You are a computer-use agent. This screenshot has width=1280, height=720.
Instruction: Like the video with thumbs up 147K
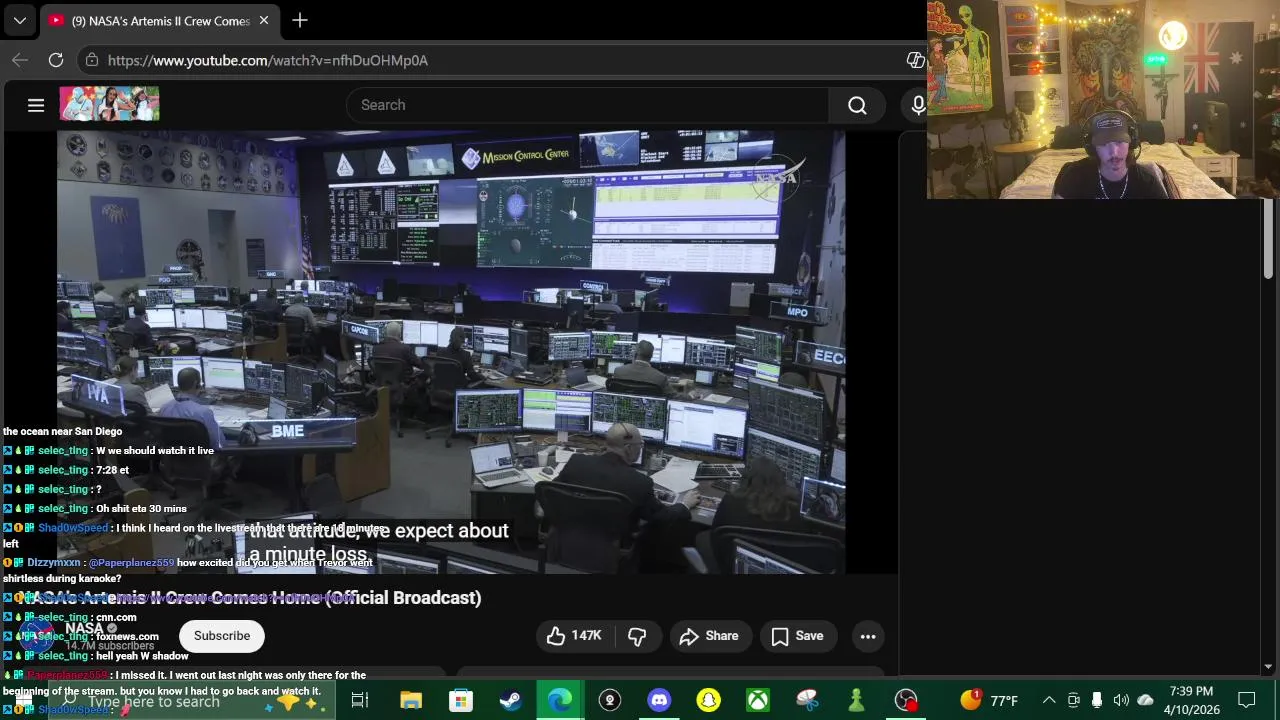574,636
